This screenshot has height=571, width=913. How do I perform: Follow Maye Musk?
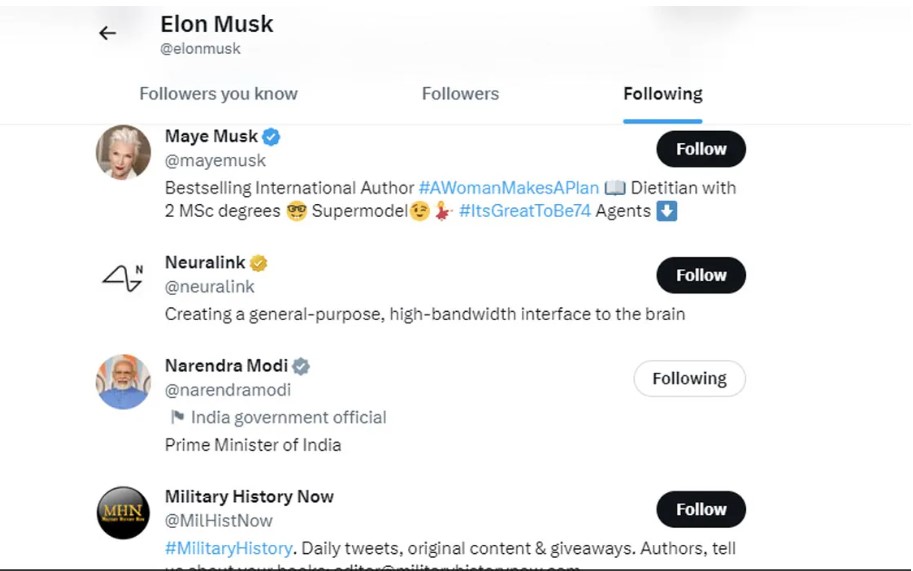[x=700, y=149]
